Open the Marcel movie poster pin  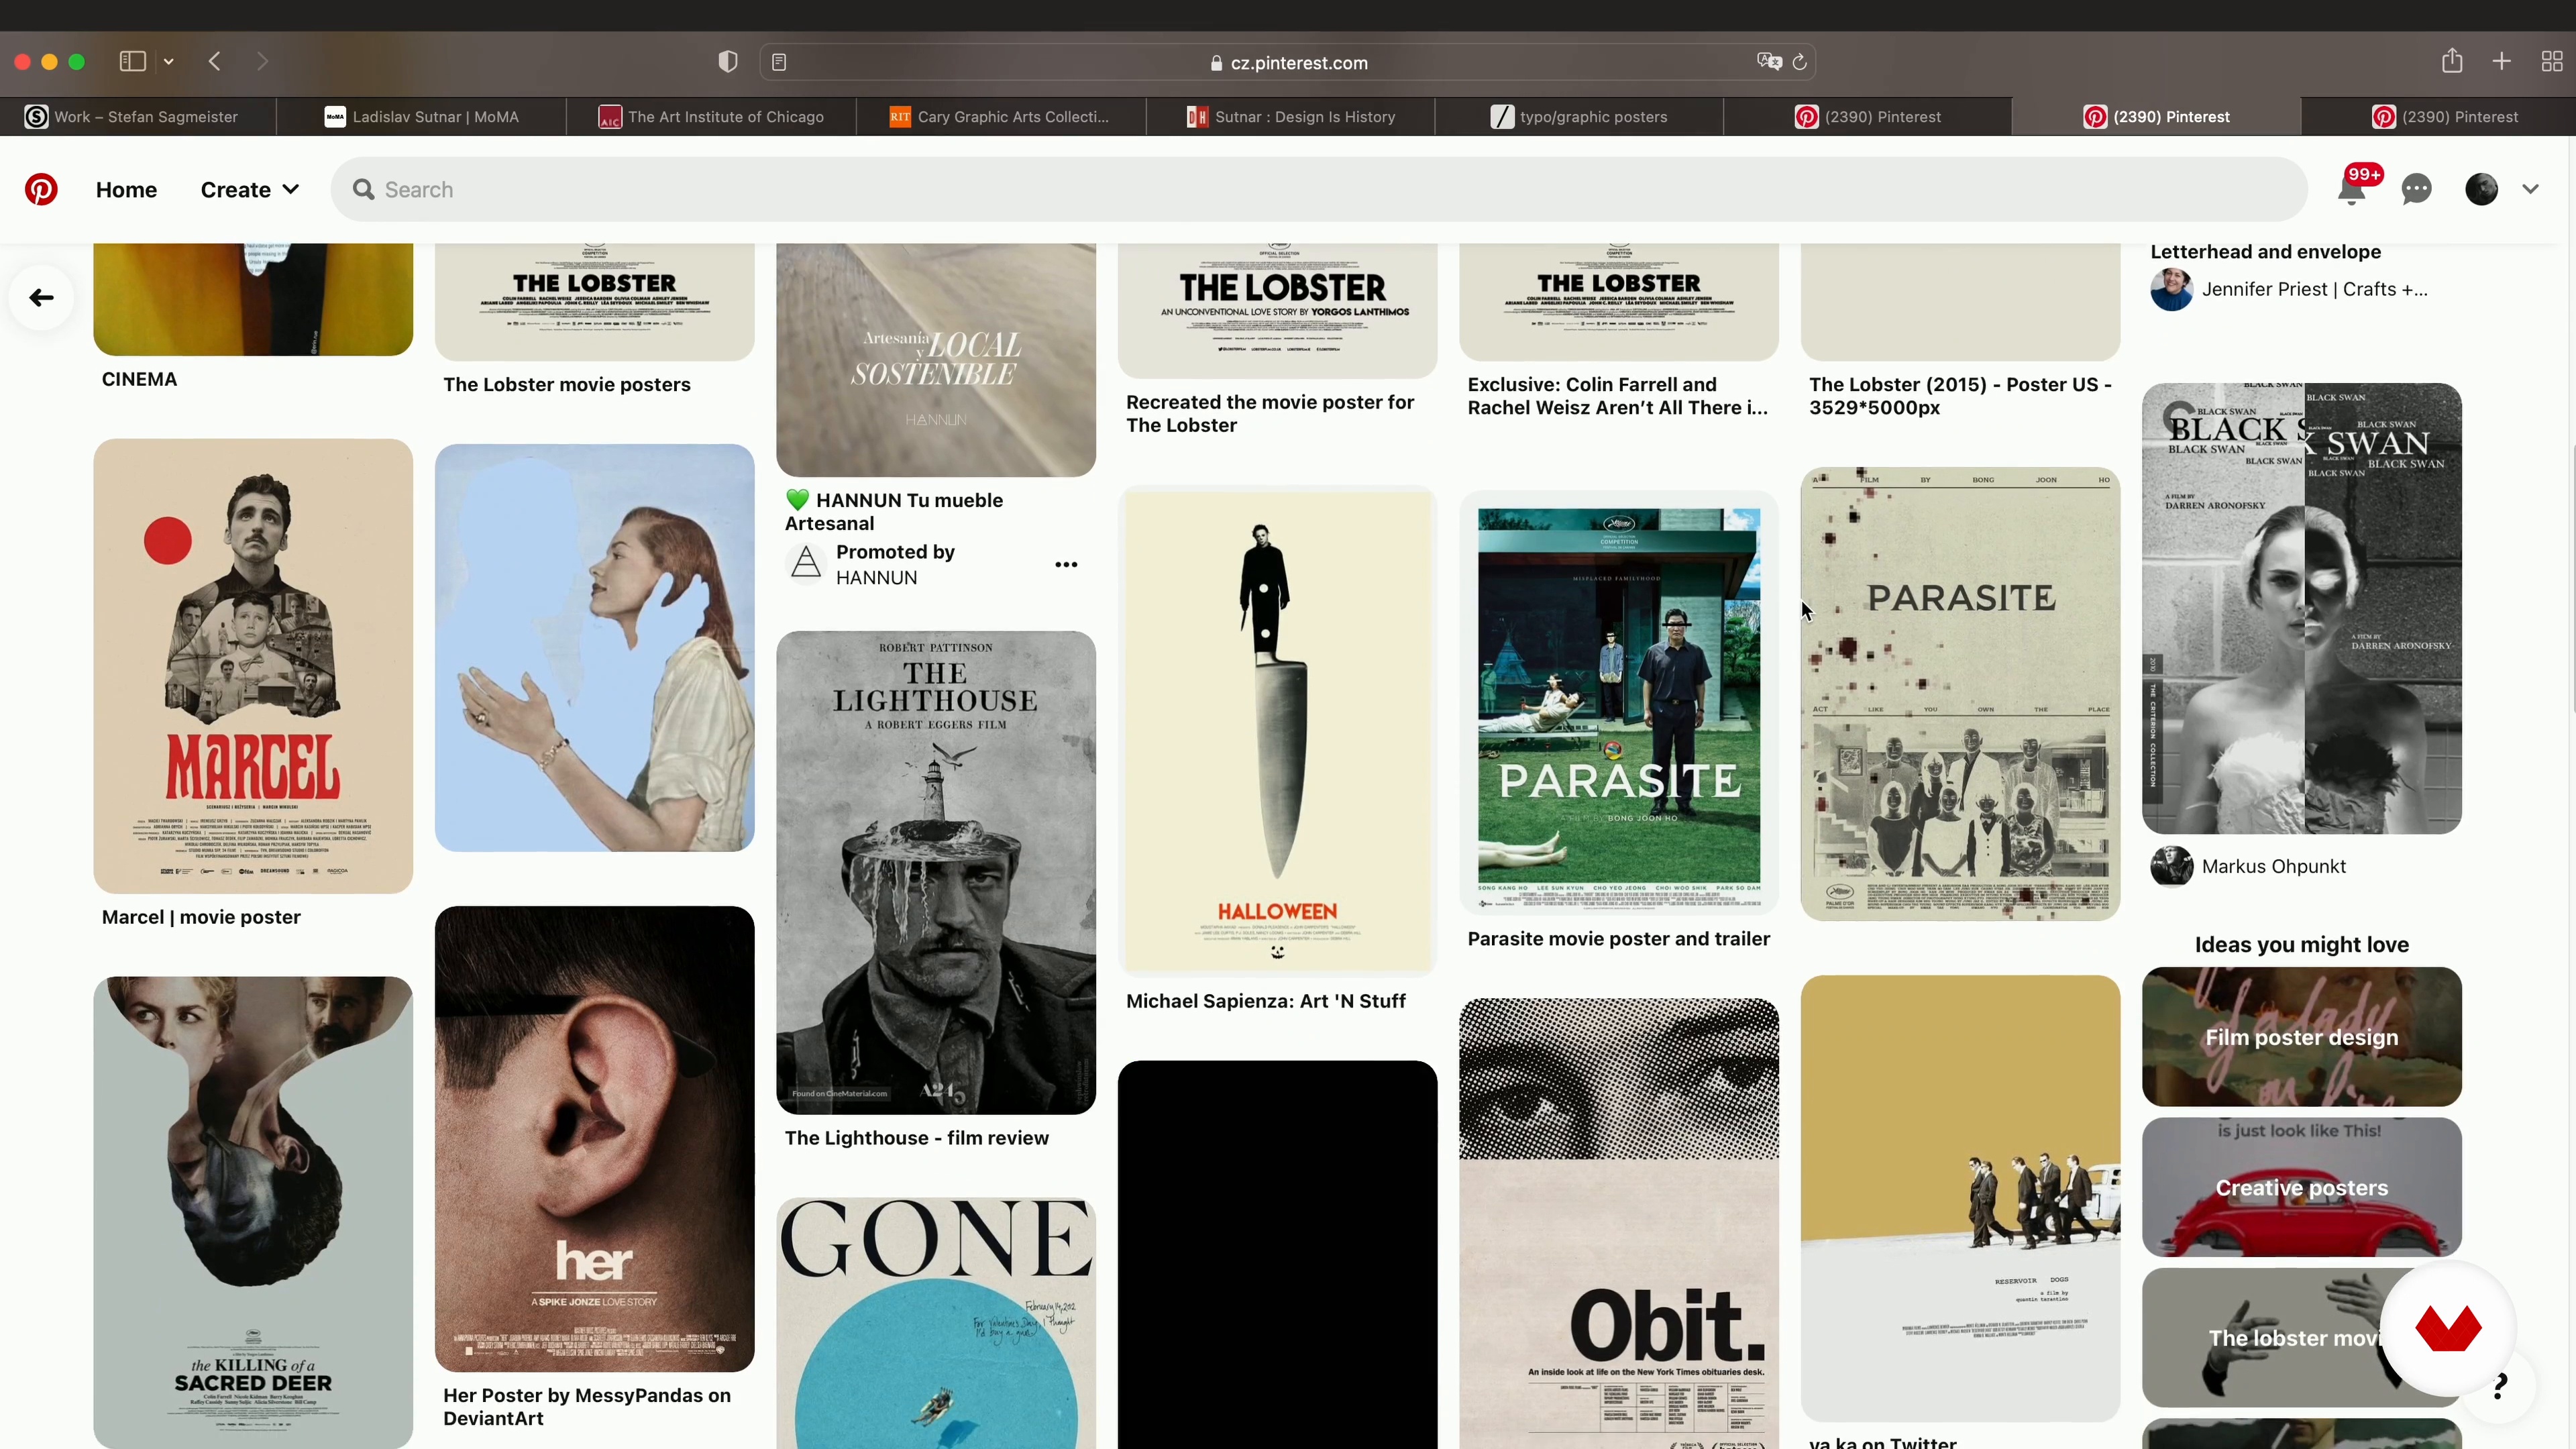(x=253, y=666)
